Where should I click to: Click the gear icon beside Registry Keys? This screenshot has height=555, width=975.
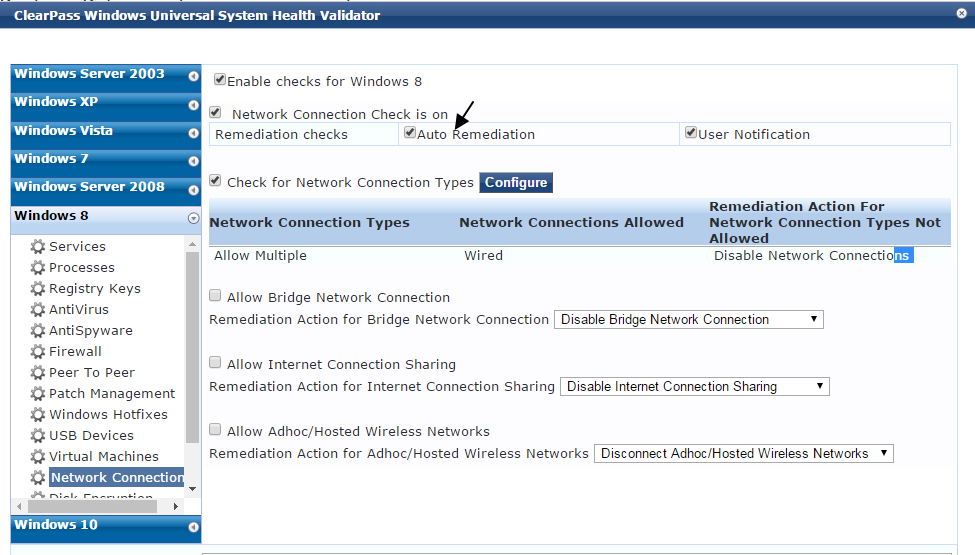tap(38, 289)
